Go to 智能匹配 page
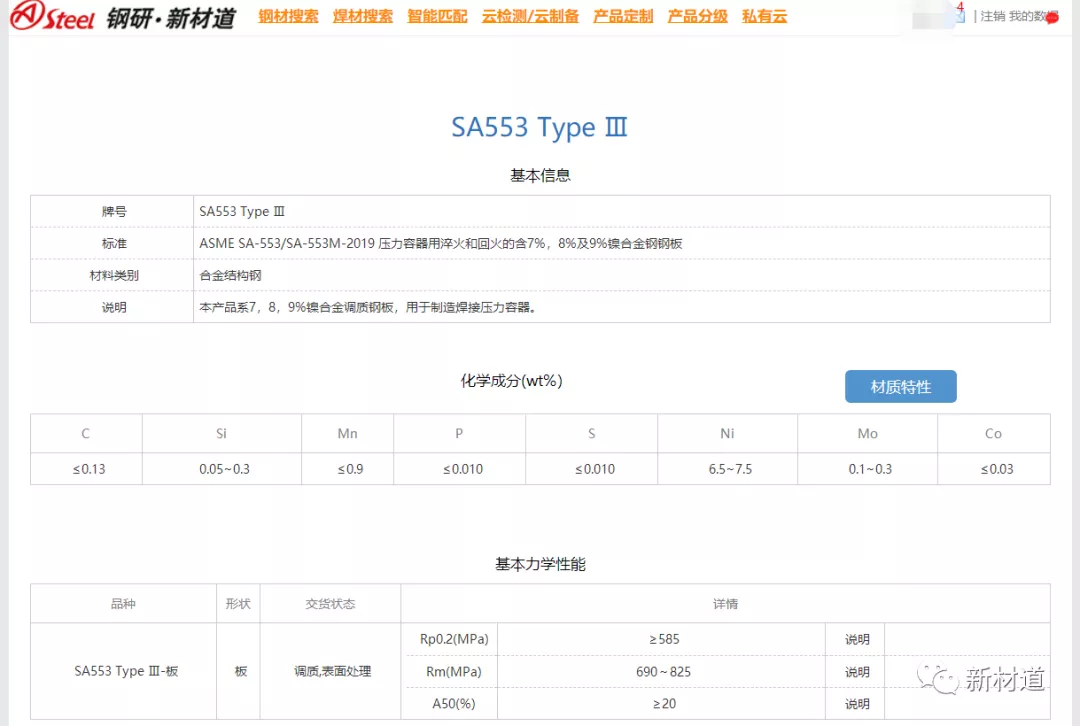Viewport: 1080px width, 726px height. [437, 17]
